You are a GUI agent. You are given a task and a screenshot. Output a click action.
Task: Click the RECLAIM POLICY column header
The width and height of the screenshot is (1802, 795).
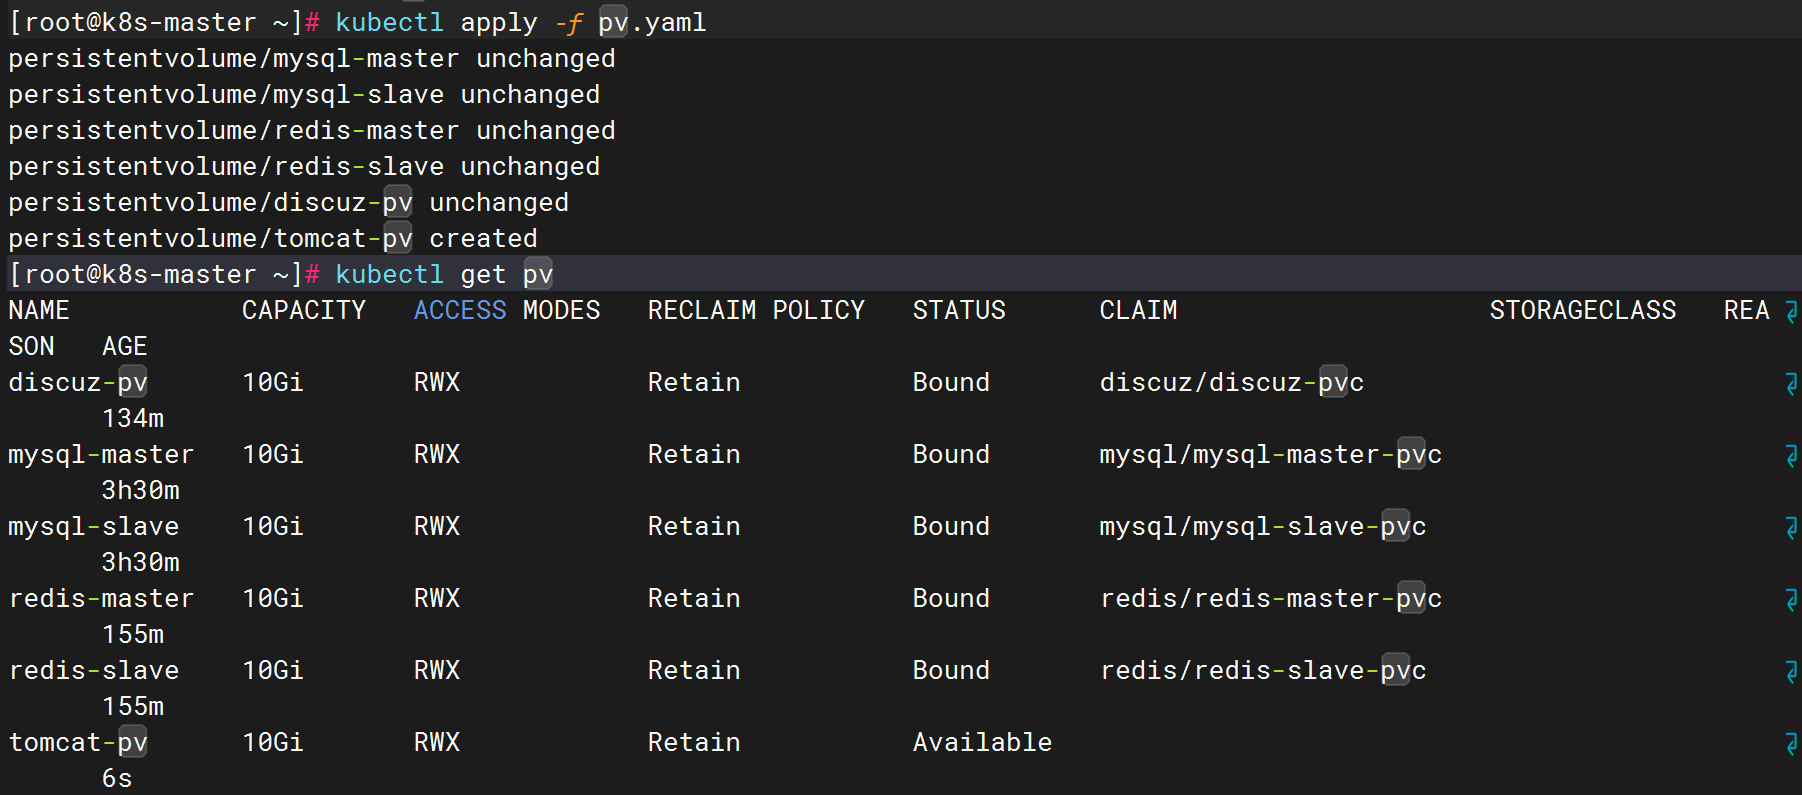[756, 310]
